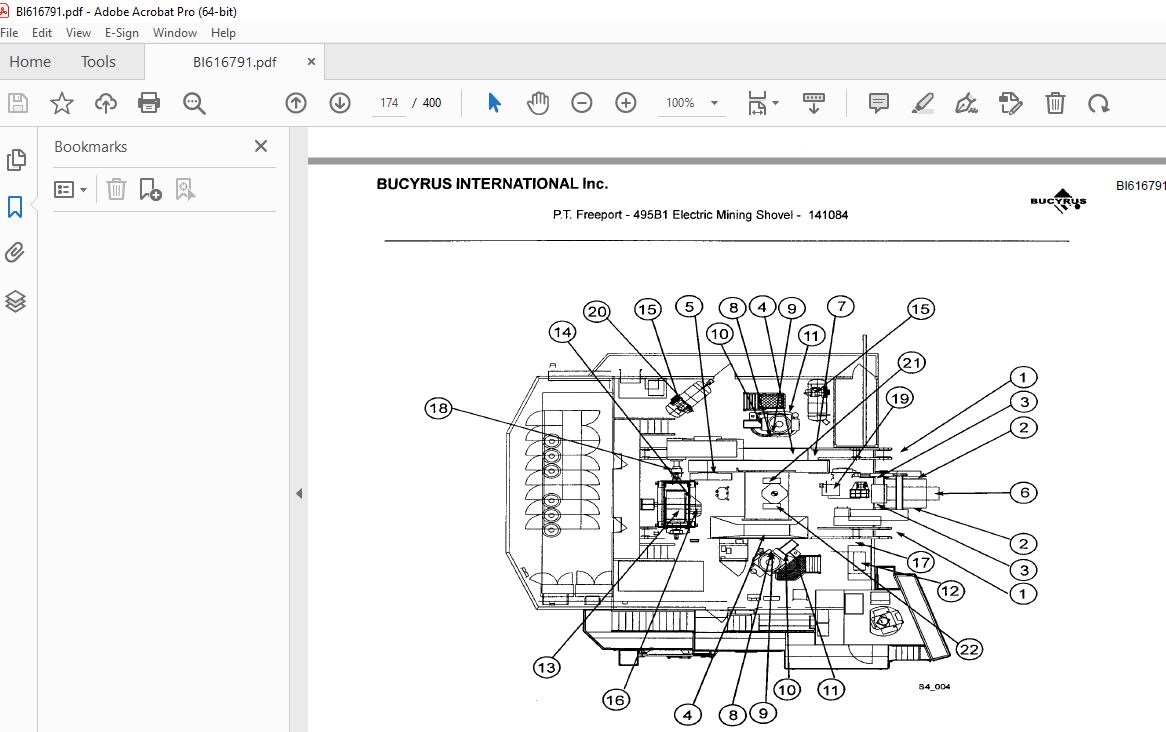Click the Stamp tool icon

[x=1011, y=103]
